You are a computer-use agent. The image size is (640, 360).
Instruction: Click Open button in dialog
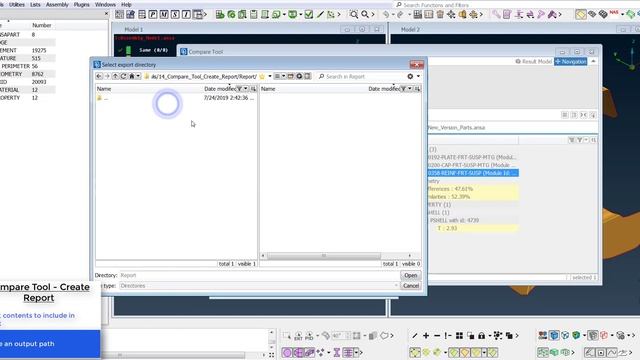(411, 276)
